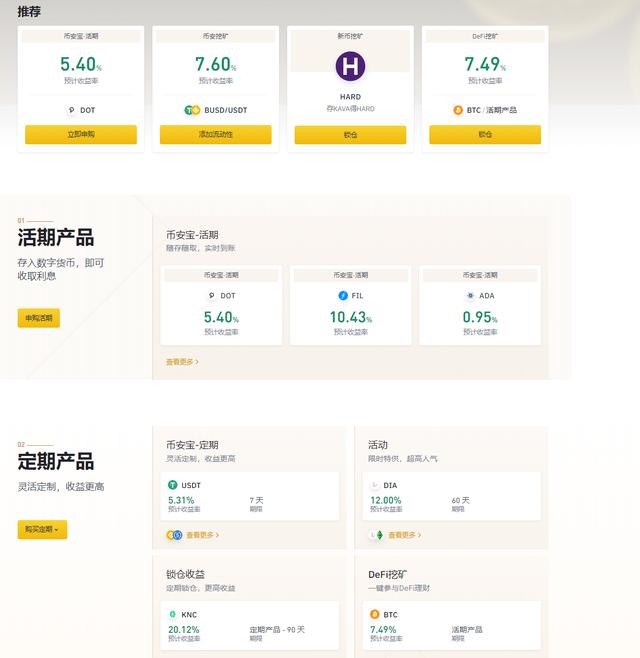Click the DOT coin icon in recommended card

tap(71, 110)
